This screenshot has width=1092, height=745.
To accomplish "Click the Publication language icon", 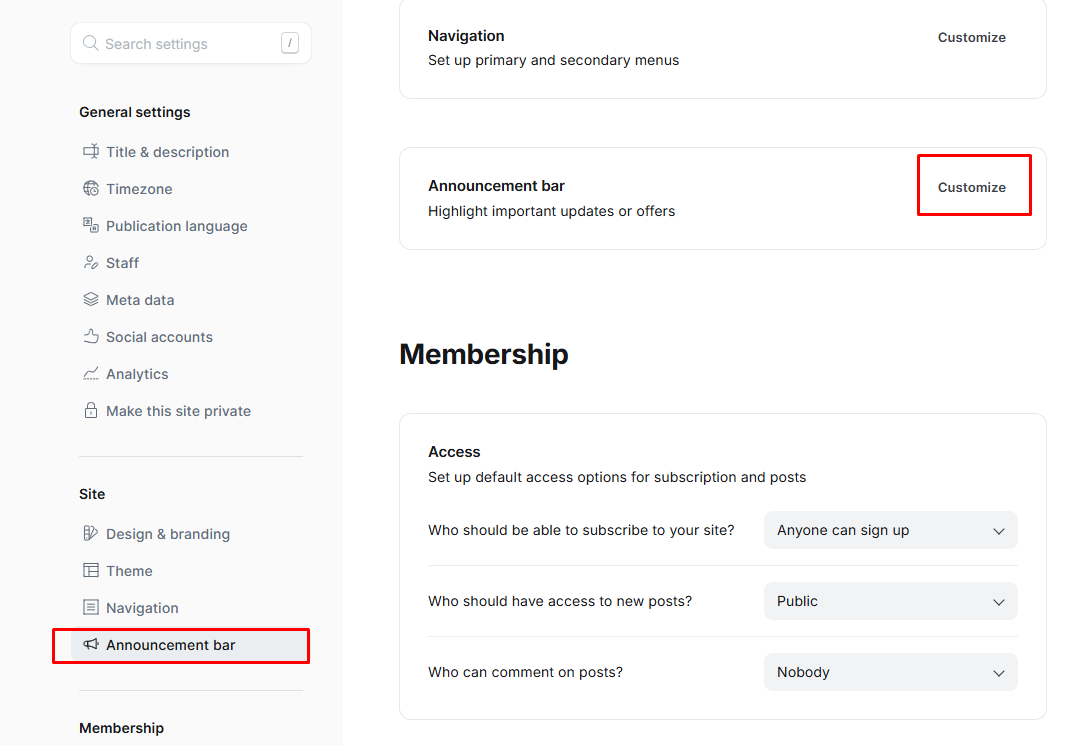I will (x=90, y=226).
